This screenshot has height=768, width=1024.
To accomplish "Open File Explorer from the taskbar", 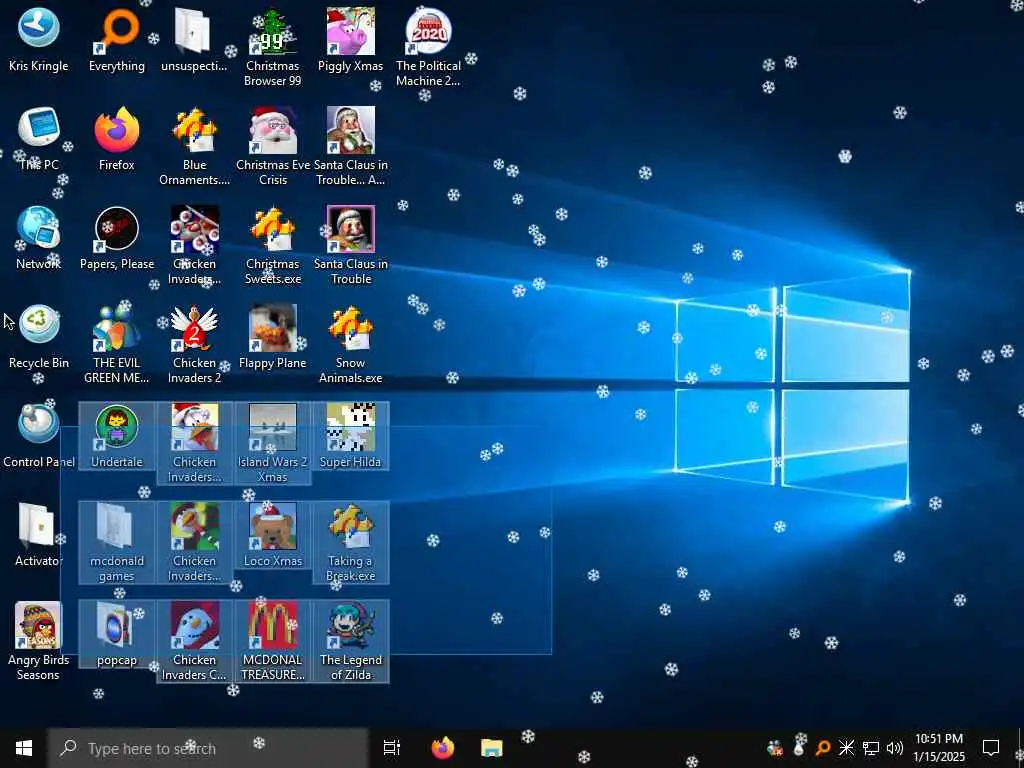I will pyautogui.click(x=492, y=748).
